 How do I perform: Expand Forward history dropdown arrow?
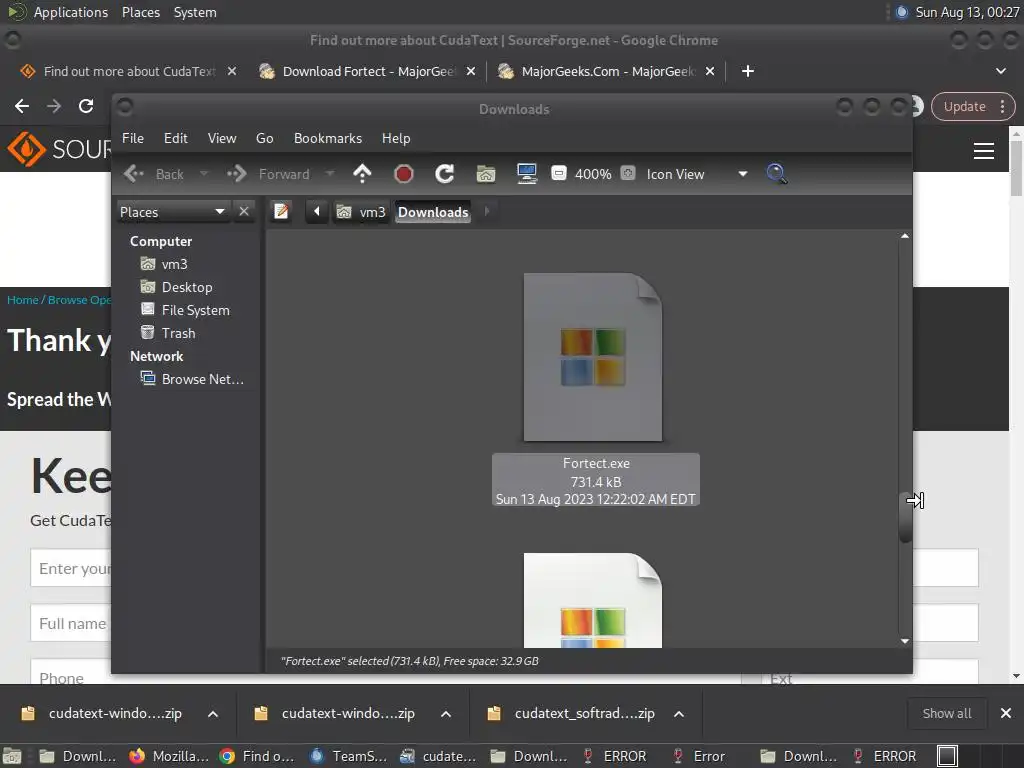[330, 174]
